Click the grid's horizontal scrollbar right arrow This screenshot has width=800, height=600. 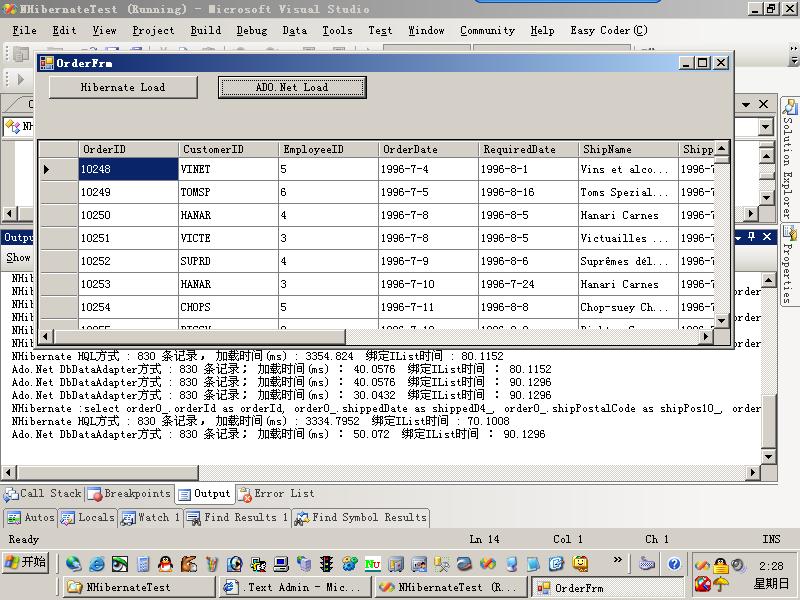tap(706, 336)
